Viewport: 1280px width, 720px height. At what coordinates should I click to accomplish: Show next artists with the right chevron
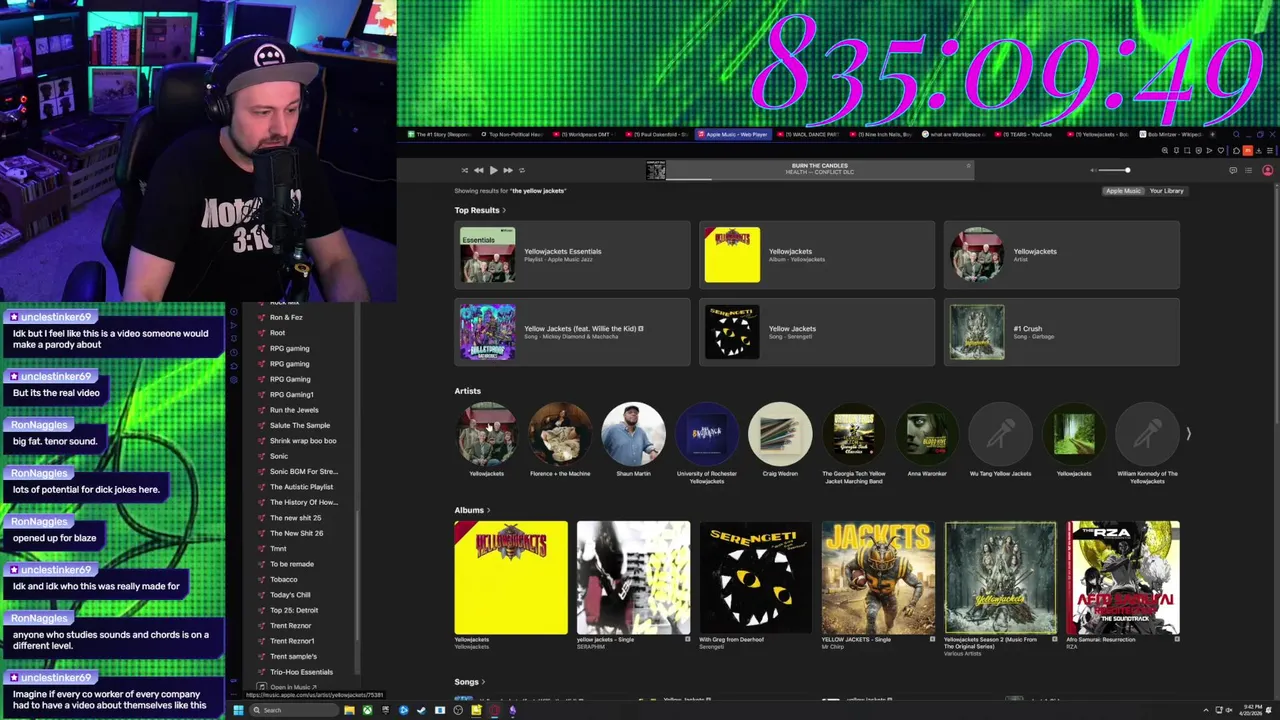[1188, 434]
